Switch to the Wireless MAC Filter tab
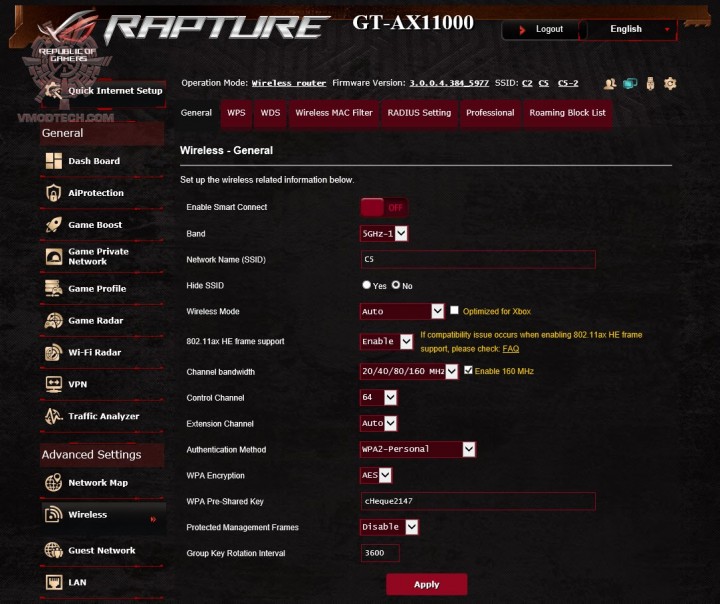The width and height of the screenshot is (720, 604). 334,113
